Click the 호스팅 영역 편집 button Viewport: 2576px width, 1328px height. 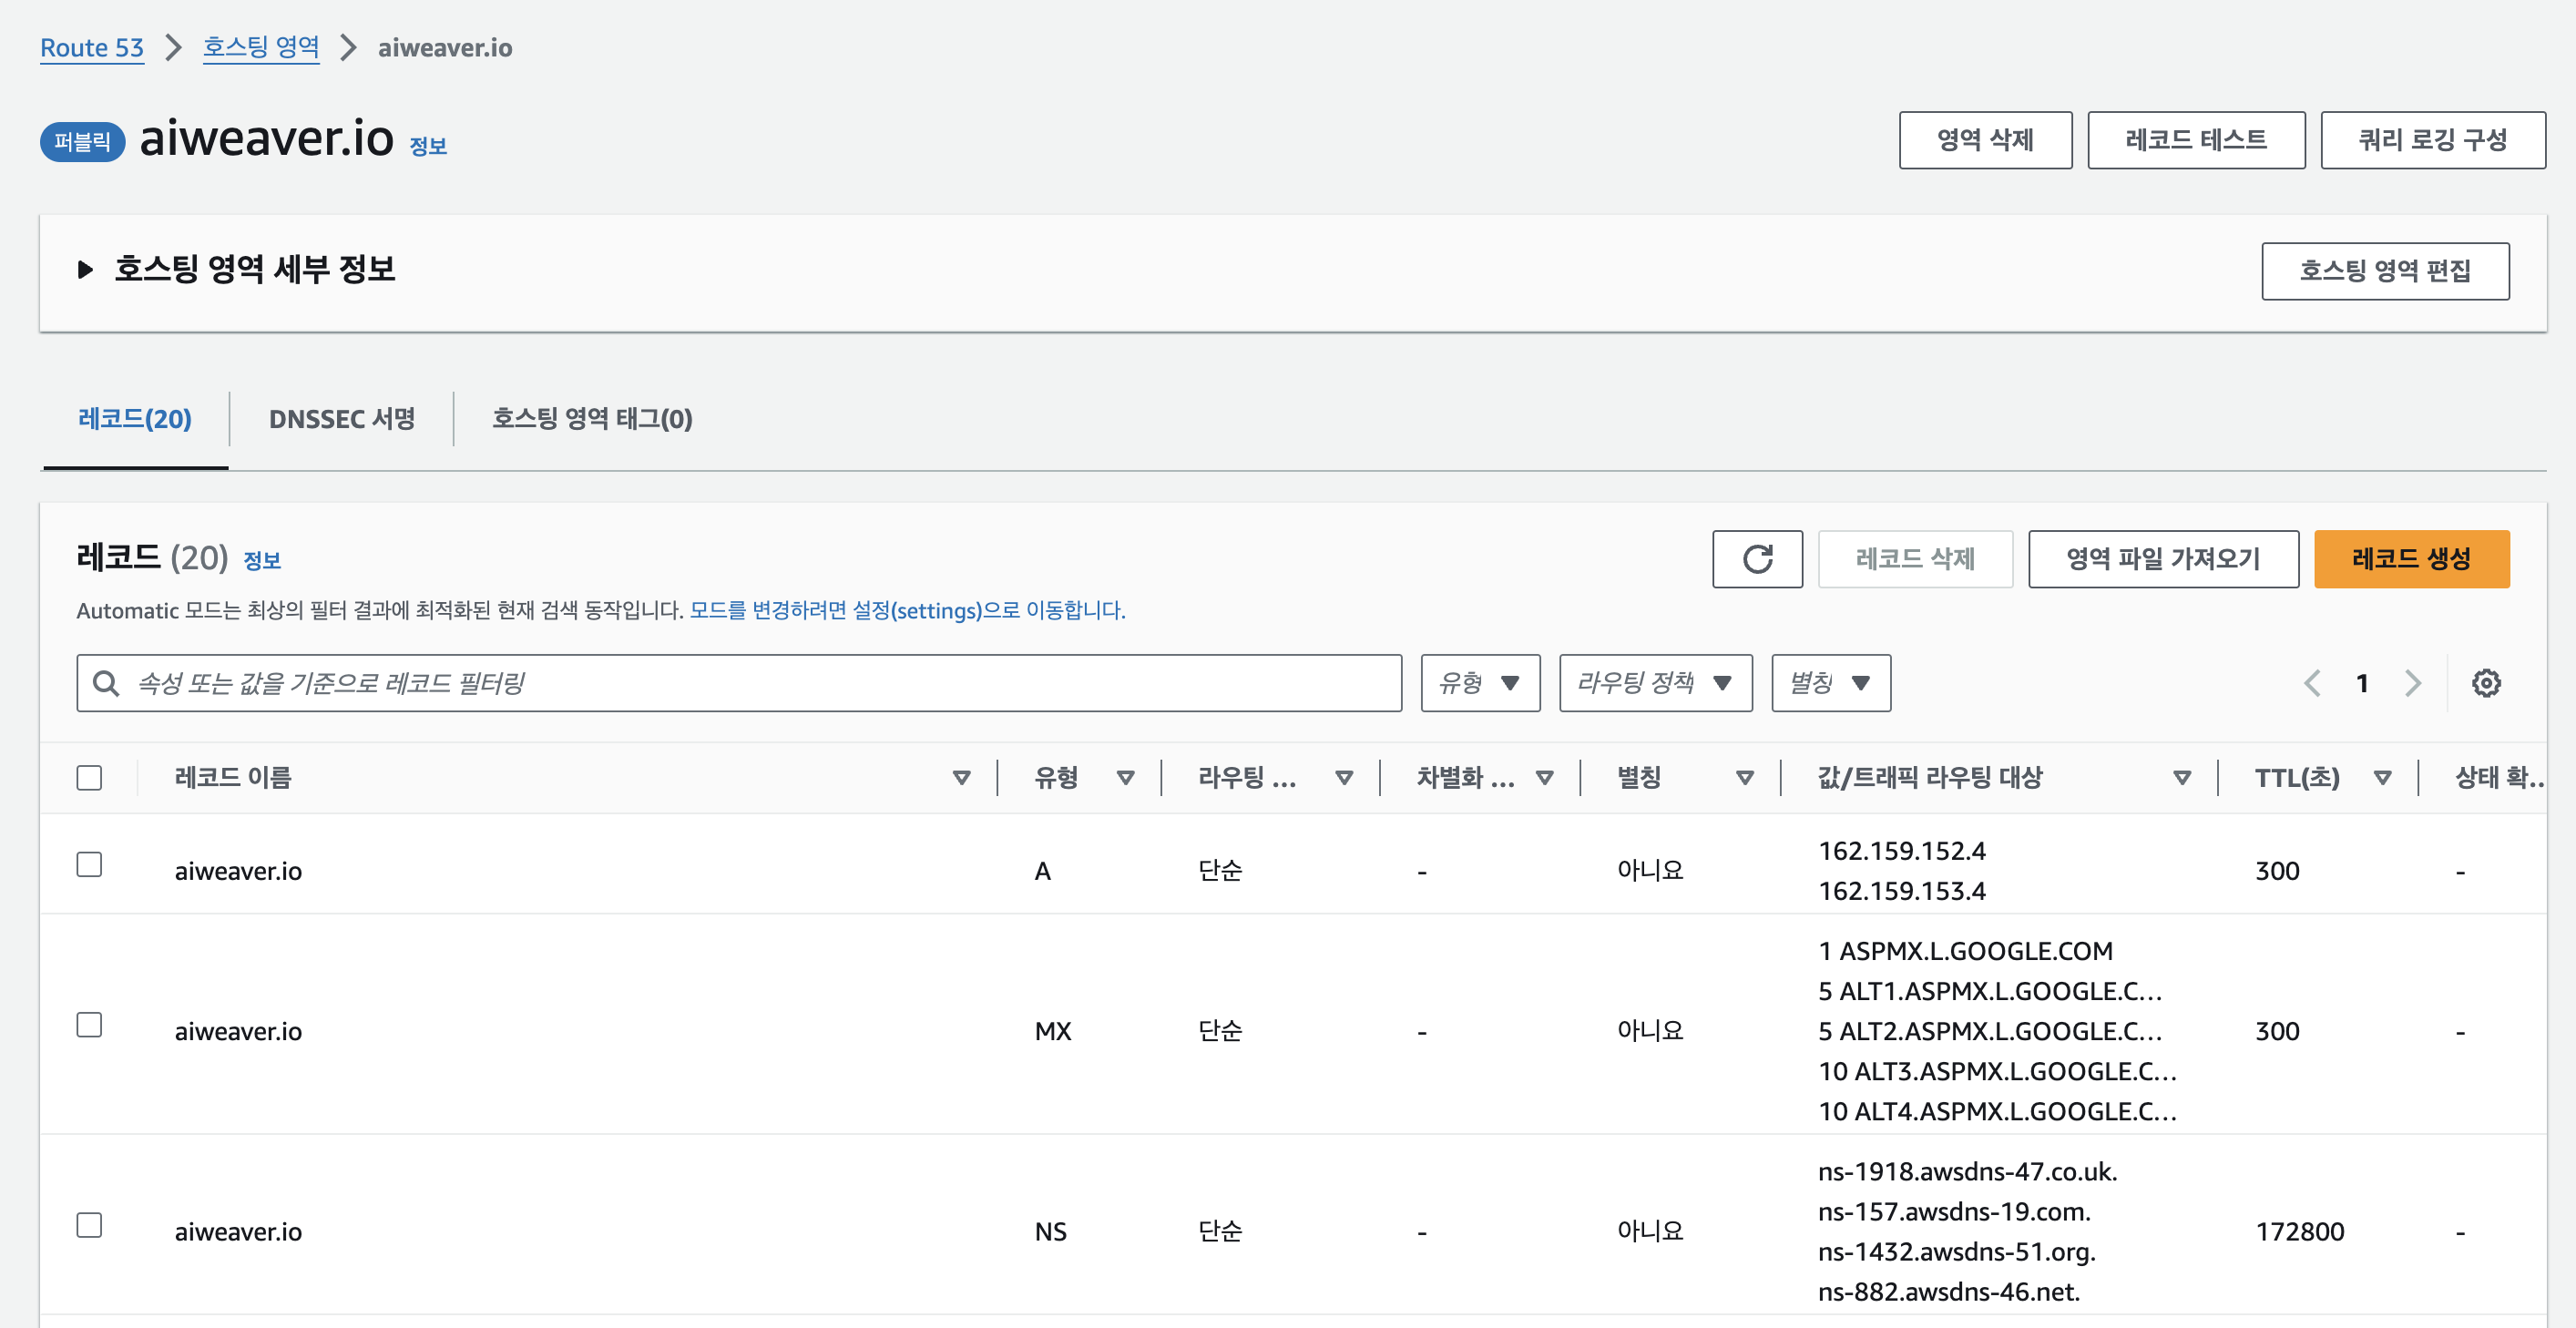2385,271
